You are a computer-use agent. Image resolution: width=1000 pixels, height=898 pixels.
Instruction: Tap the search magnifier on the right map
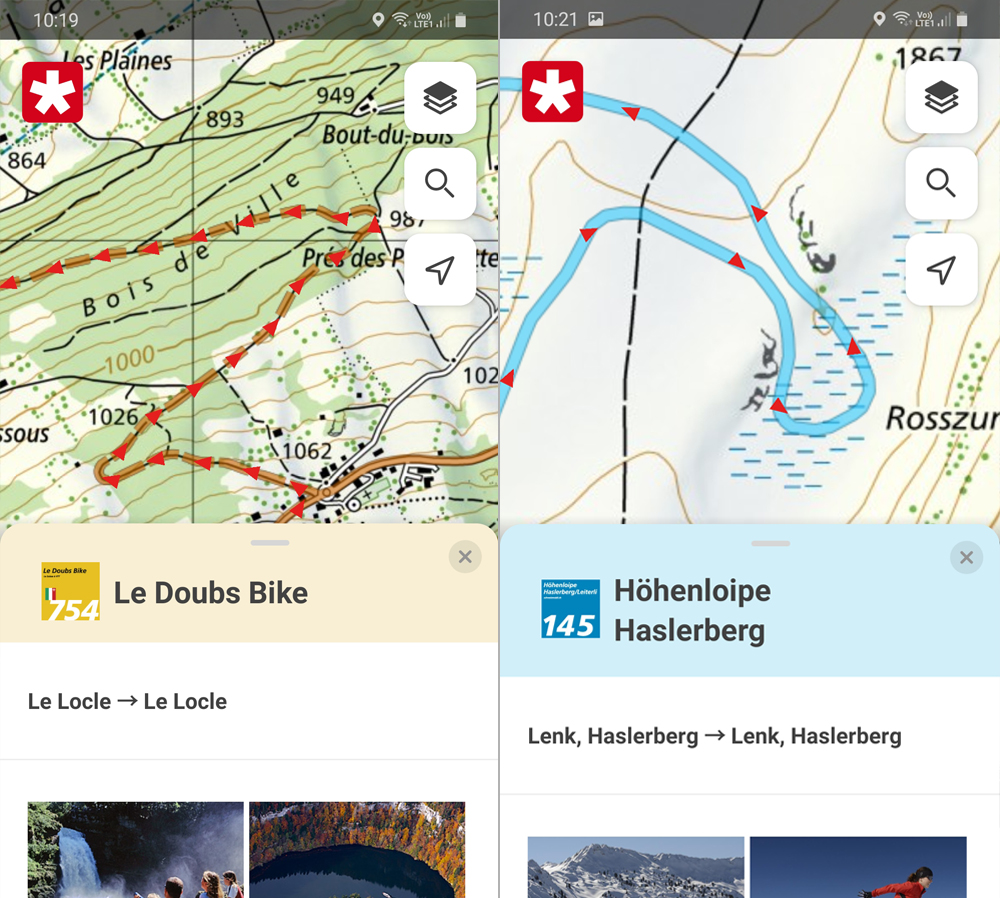[941, 184]
